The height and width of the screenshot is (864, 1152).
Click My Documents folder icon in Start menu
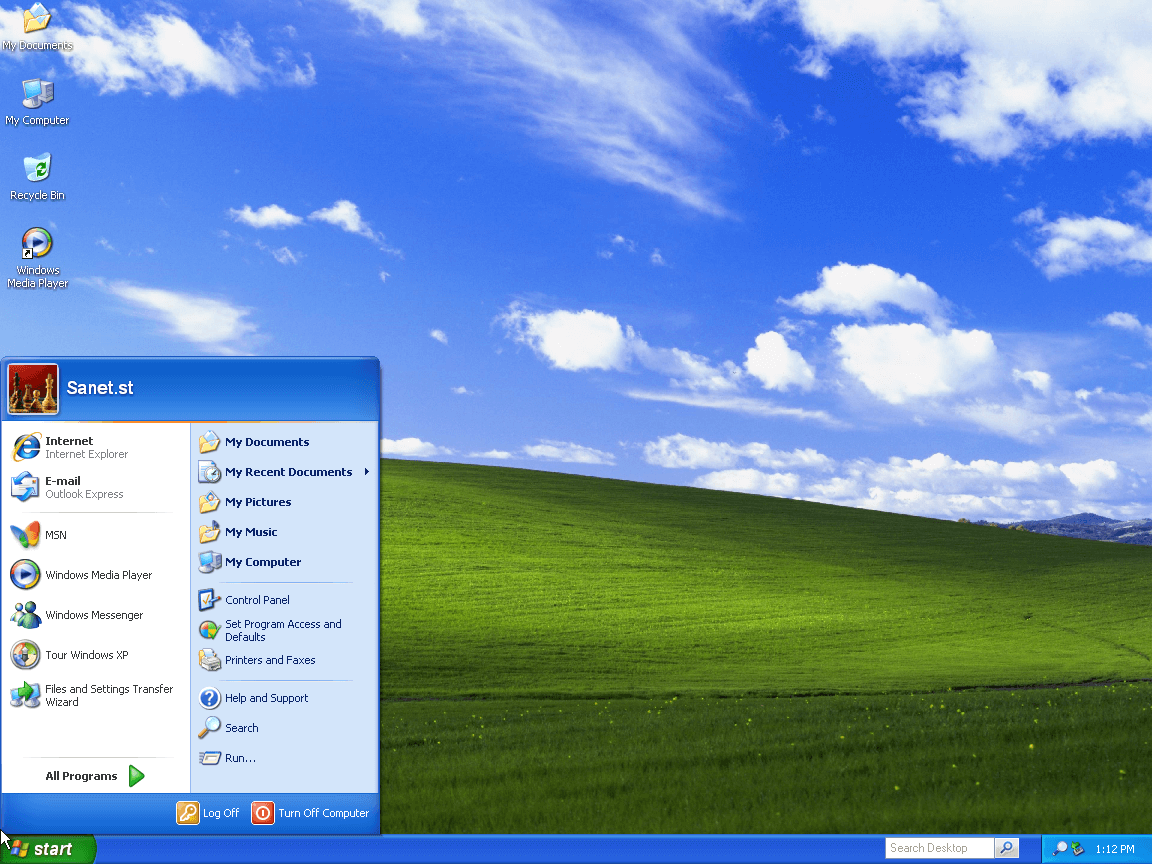click(209, 442)
